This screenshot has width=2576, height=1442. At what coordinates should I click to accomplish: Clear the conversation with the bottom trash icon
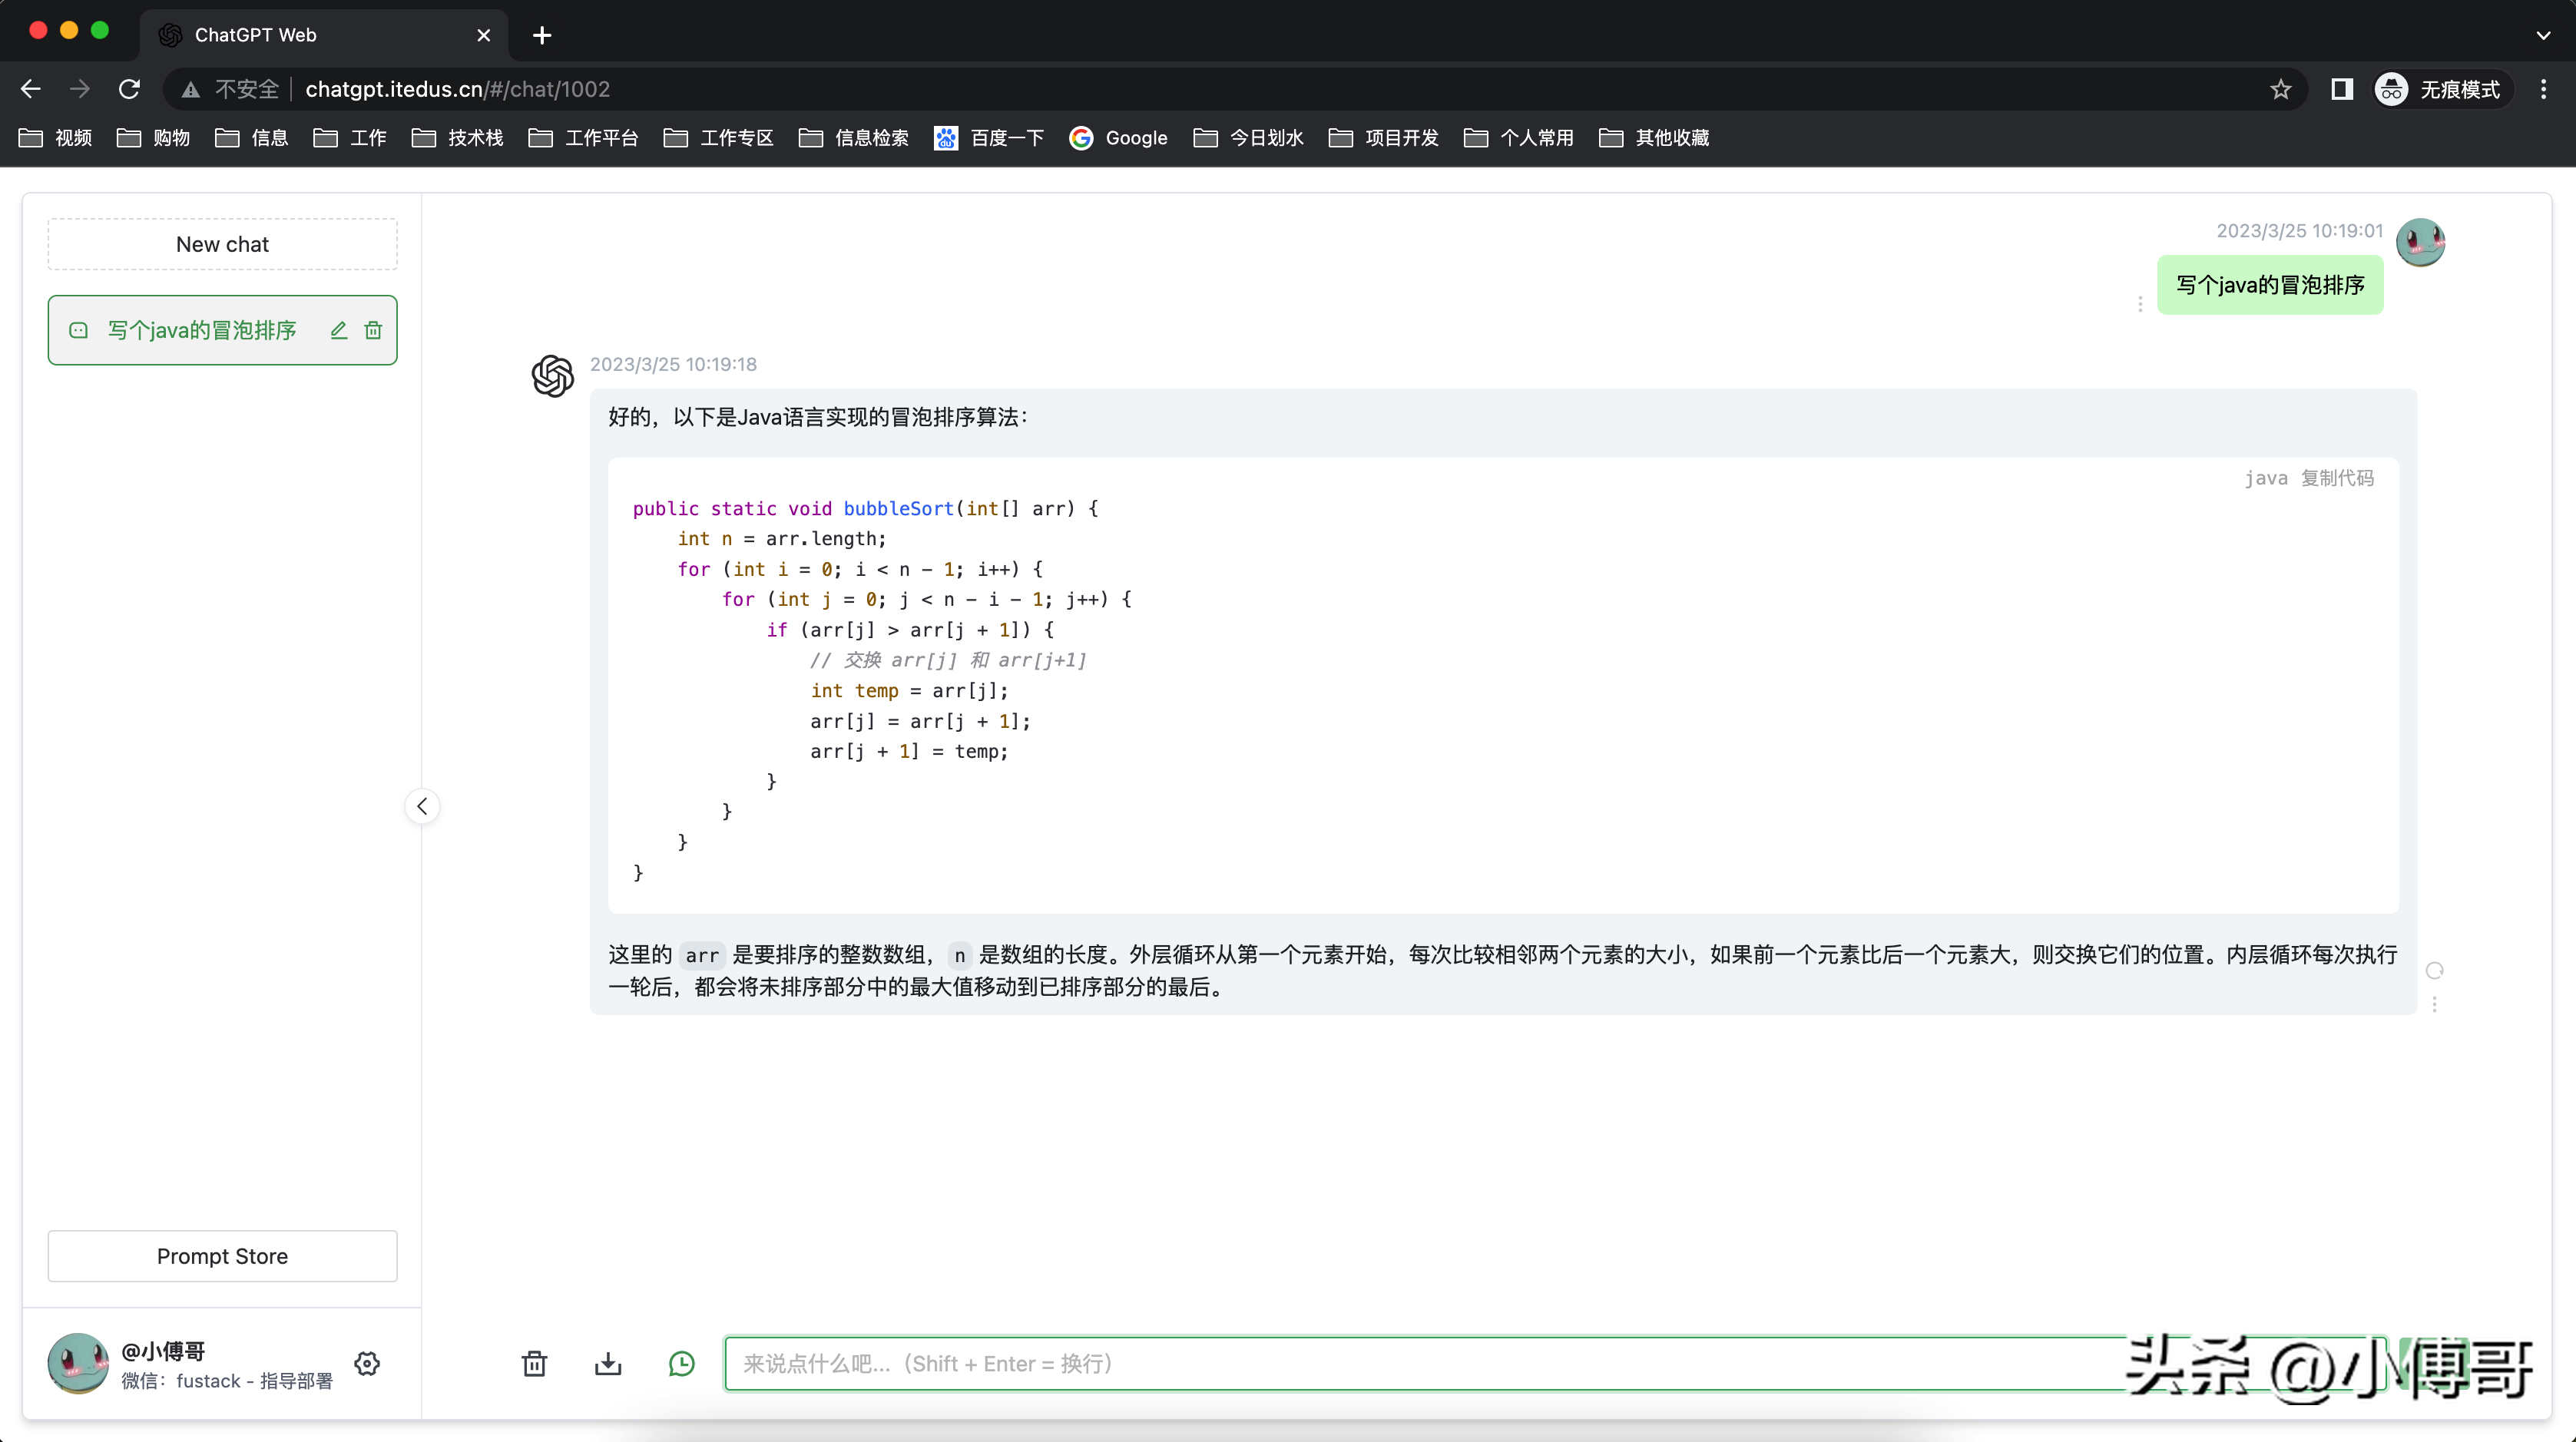[x=534, y=1364]
